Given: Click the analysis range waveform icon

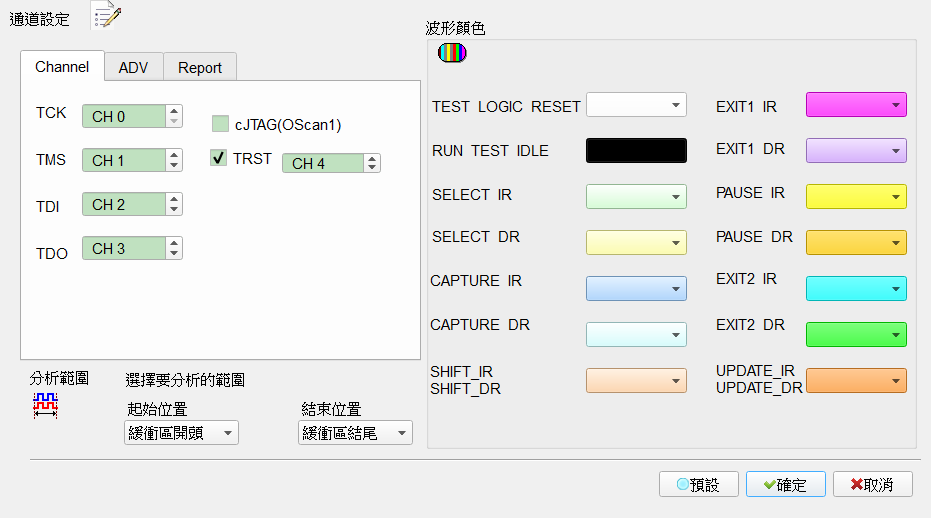Looking at the screenshot, I should pyautogui.click(x=46, y=406).
